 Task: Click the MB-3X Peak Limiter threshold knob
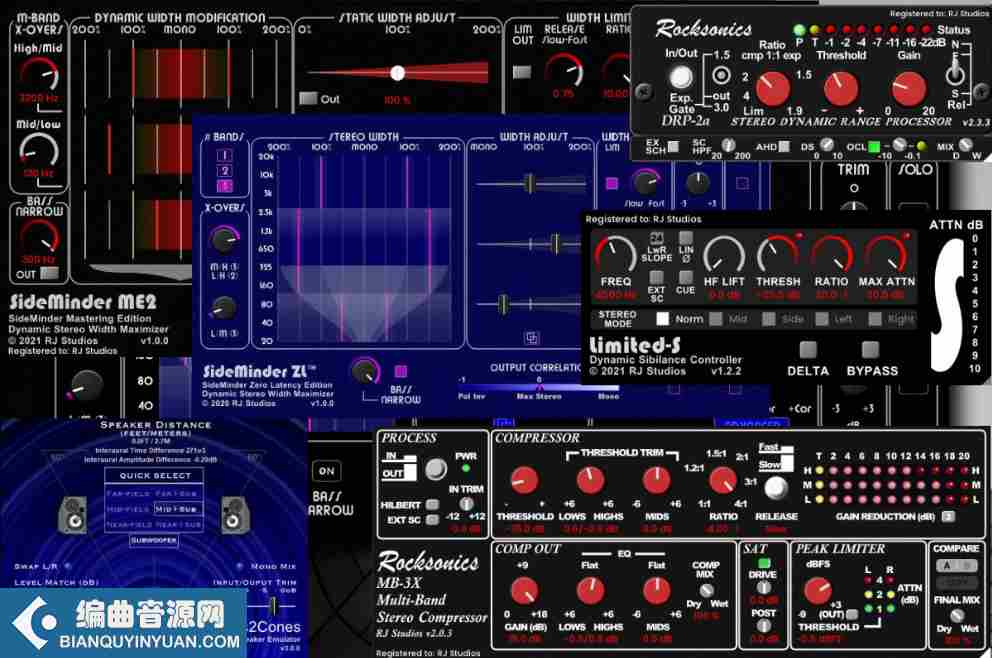[x=817, y=591]
